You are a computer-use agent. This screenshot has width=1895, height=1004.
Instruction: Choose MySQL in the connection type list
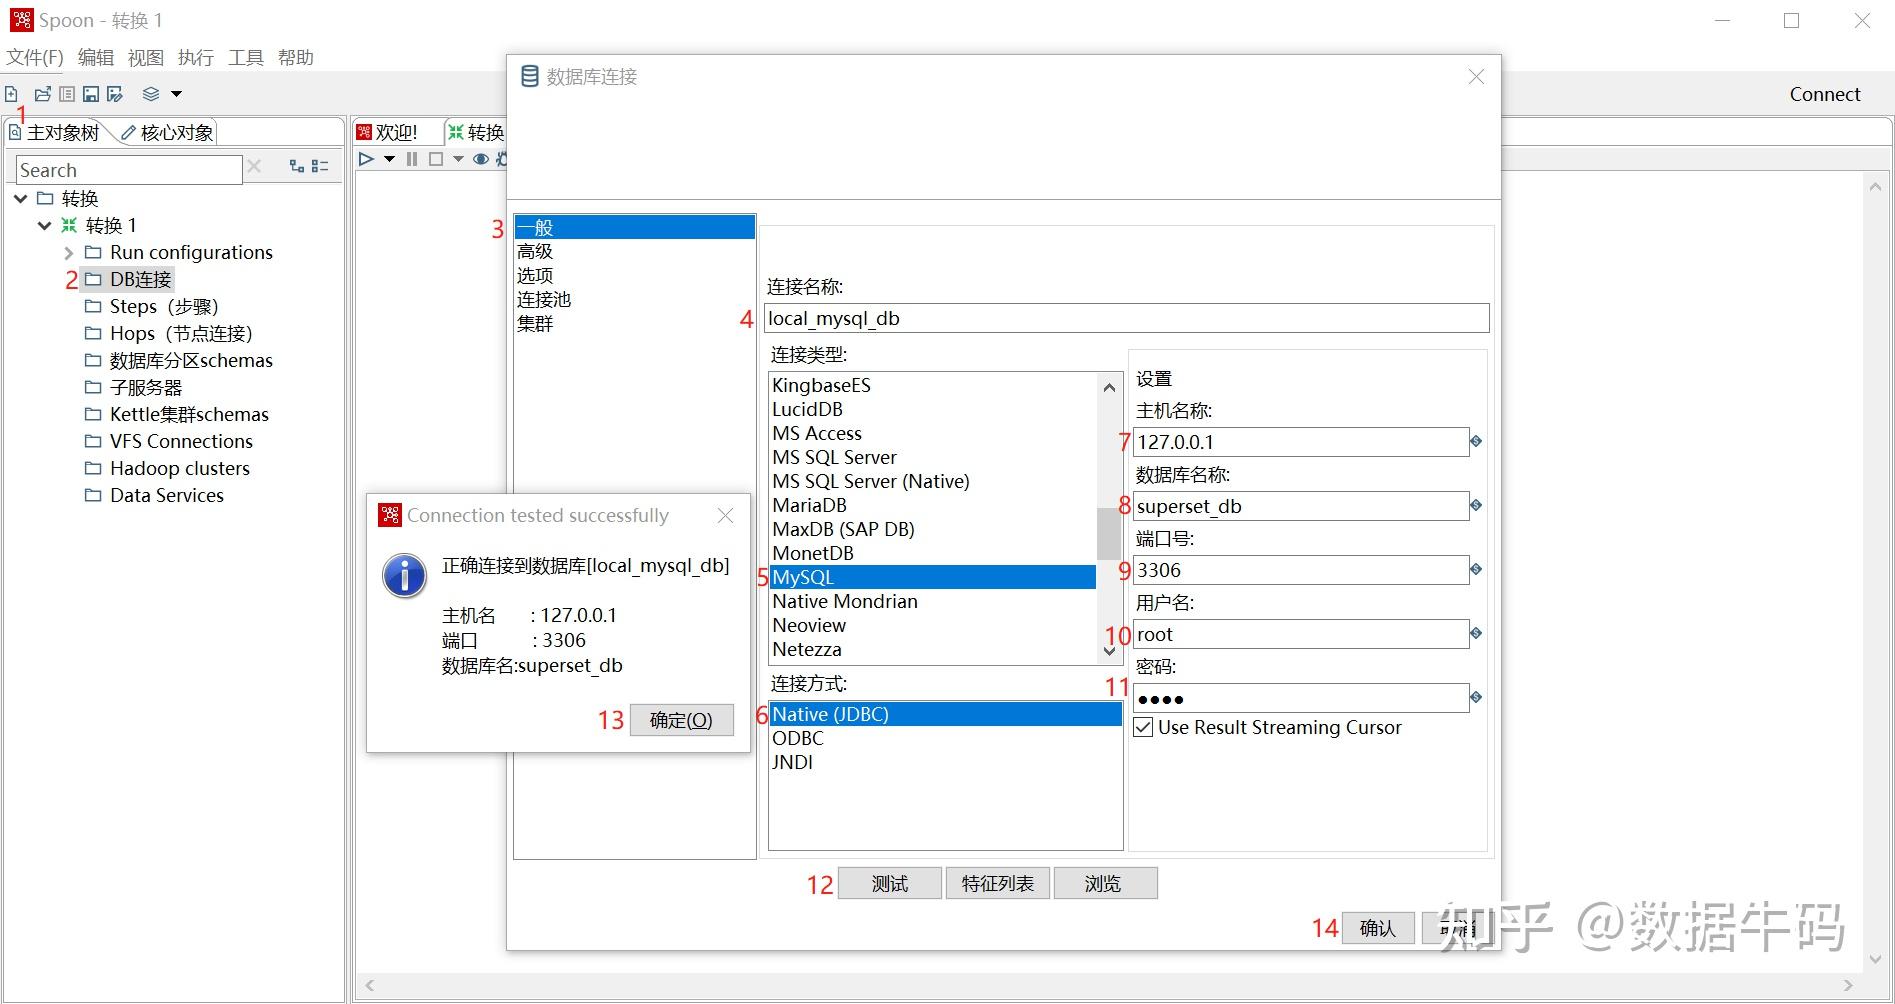(933, 577)
